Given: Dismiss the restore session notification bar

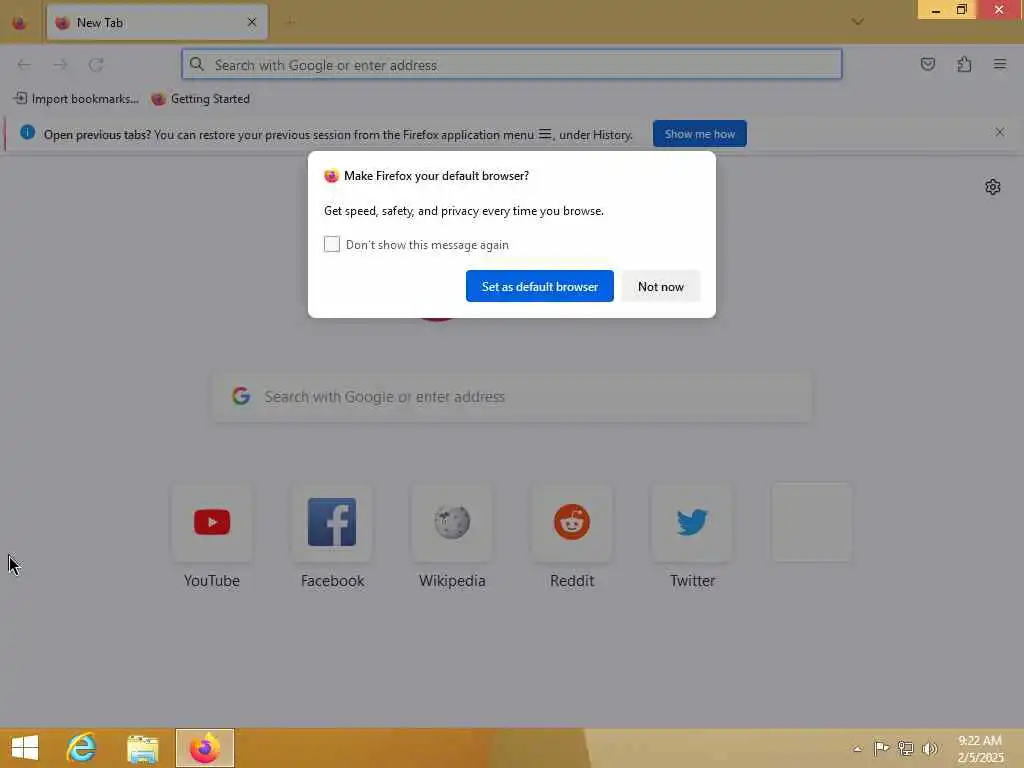Looking at the screenshot, I should click(1000, 133).
